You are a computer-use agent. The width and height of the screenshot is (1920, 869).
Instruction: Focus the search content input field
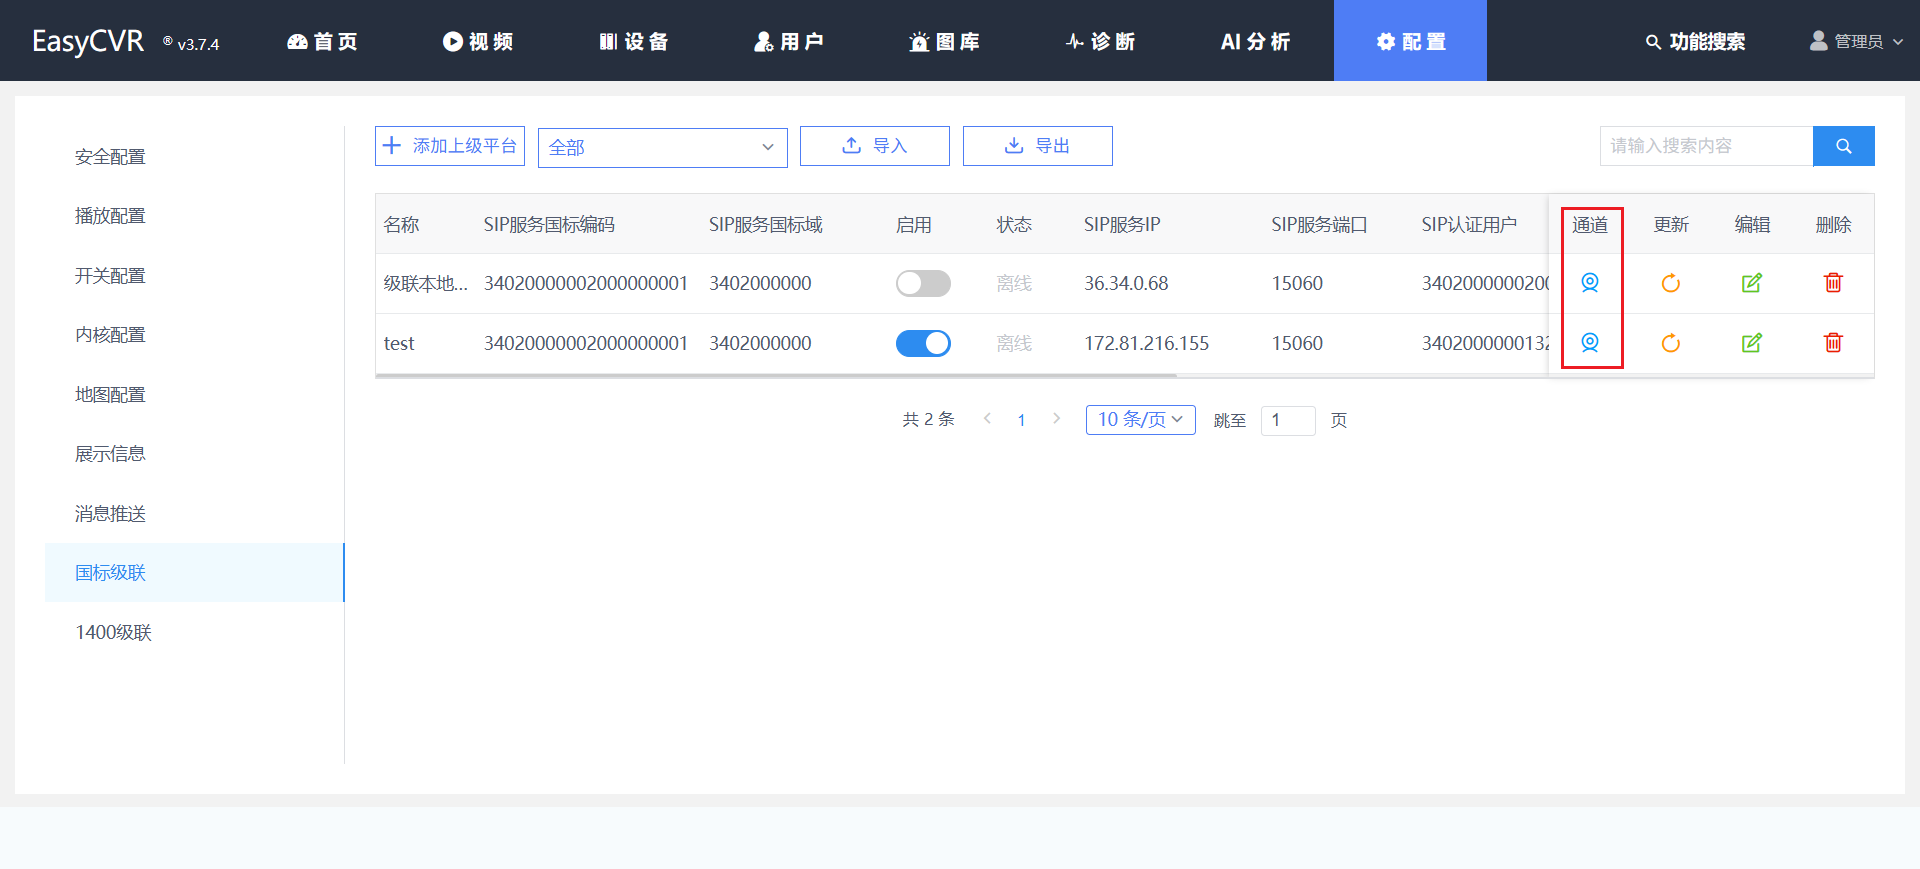pos(1705,146)
